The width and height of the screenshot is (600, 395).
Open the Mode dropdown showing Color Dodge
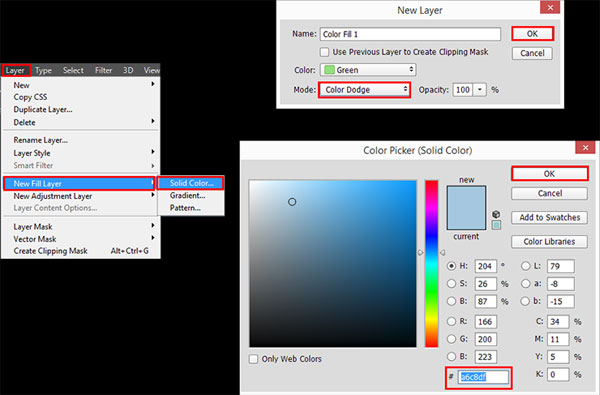point(364,90)
